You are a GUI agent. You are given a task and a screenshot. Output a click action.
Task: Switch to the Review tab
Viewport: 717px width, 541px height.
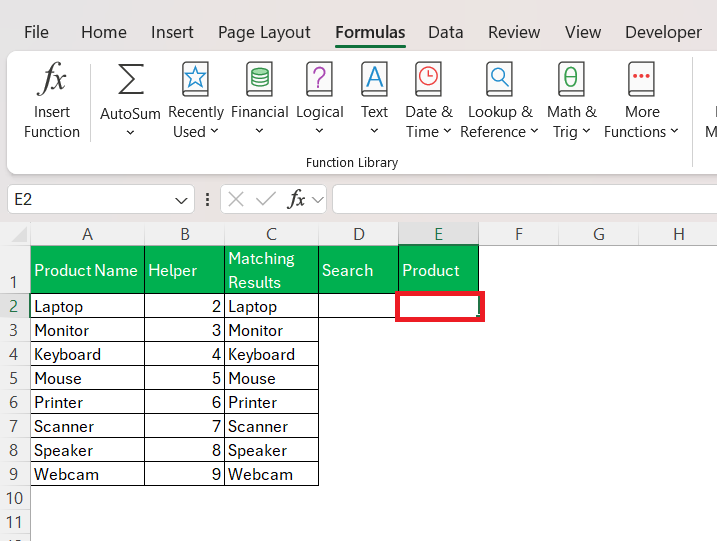click(514, 32)
